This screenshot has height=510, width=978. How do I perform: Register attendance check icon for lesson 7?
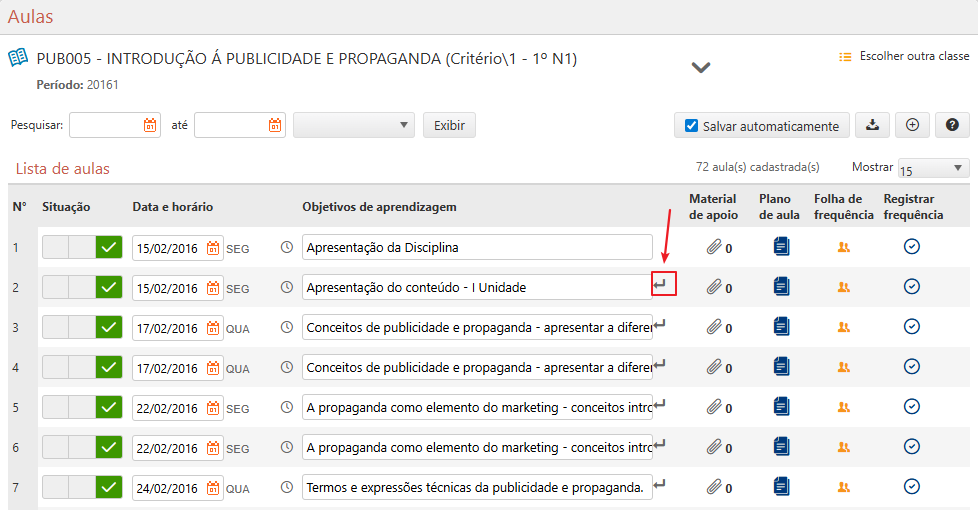(x=912, y=486)
